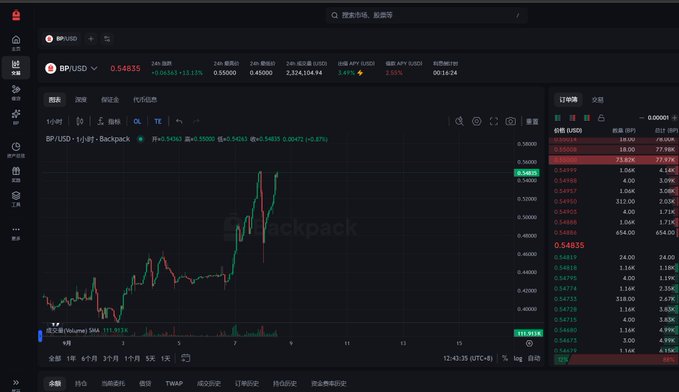Enter fullscreen chart mode

[x=494, y=121]
